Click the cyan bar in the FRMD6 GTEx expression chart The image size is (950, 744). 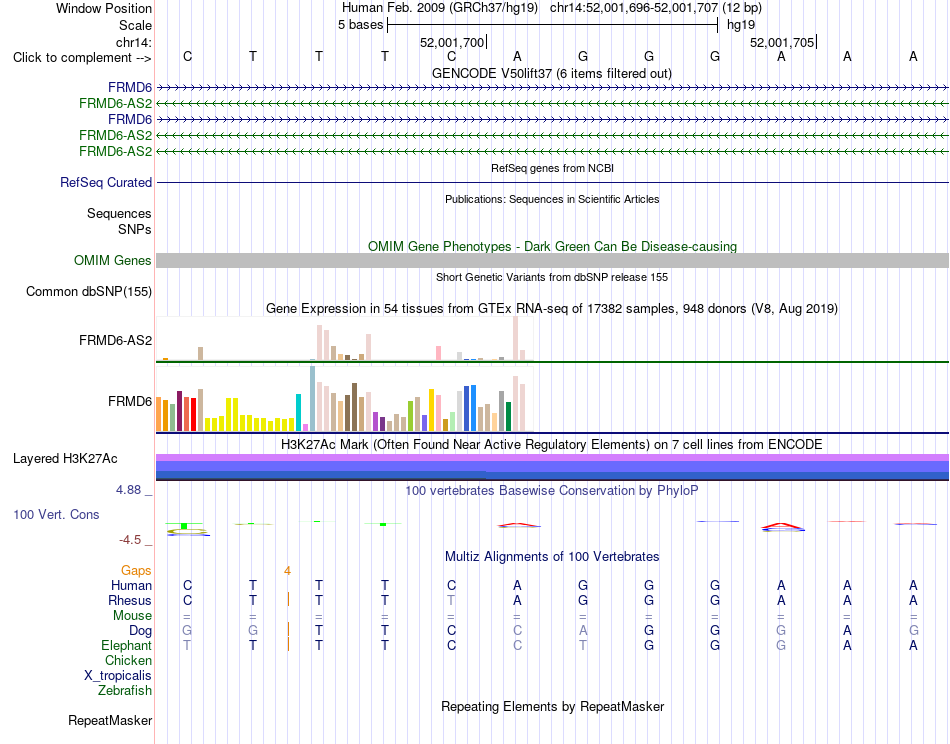point(299,413)
